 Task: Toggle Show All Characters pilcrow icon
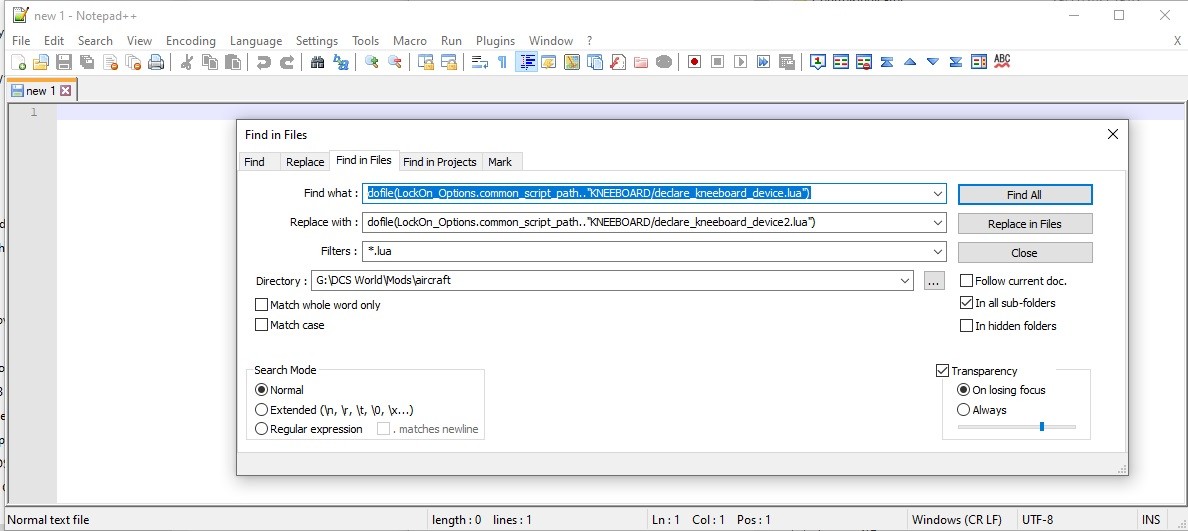(502, 62)
